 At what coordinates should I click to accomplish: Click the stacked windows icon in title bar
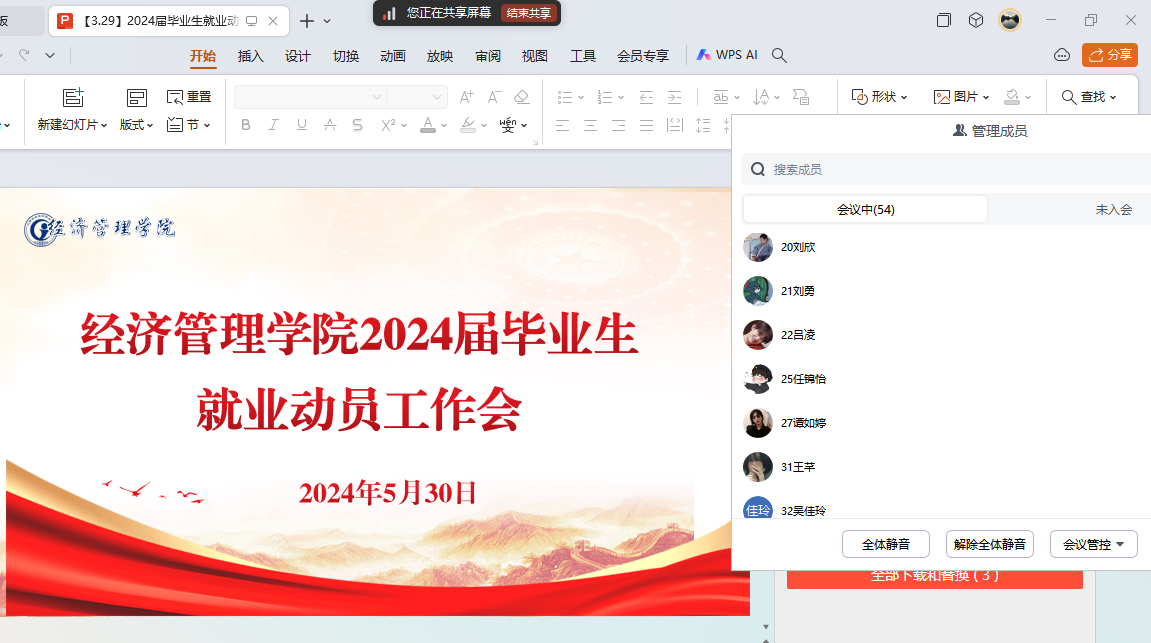[944, 21]
